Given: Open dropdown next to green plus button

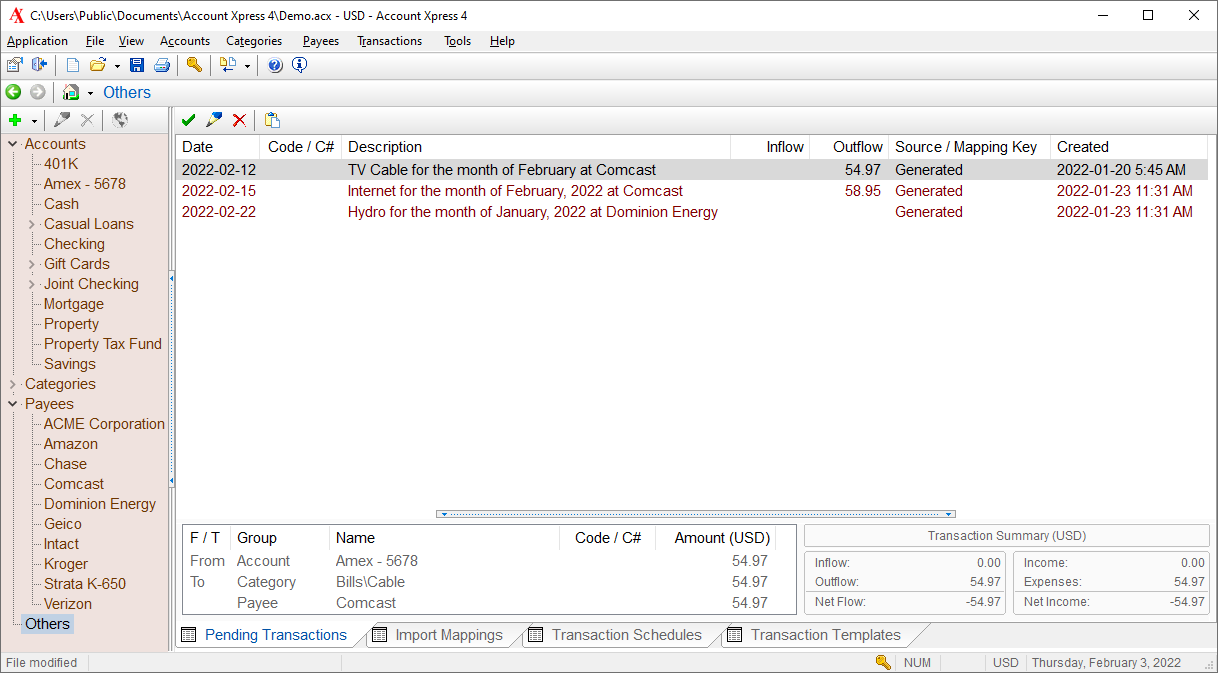Looking at the screenshot, I should coord(34,121).
